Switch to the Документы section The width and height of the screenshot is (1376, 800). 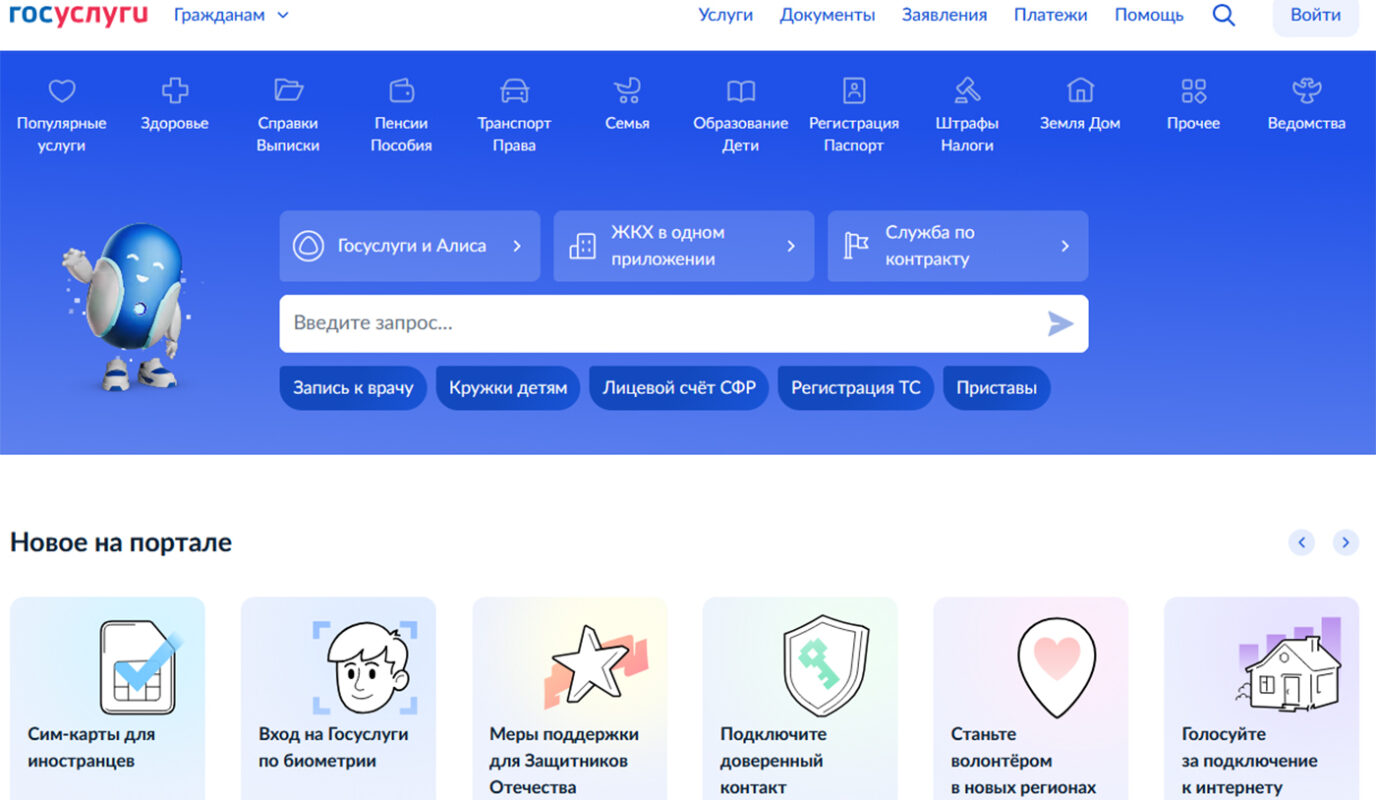pos(827,15)
